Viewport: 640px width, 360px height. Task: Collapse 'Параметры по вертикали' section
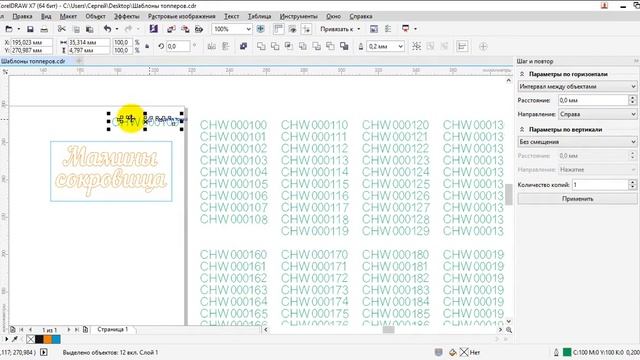pos(522,129)
